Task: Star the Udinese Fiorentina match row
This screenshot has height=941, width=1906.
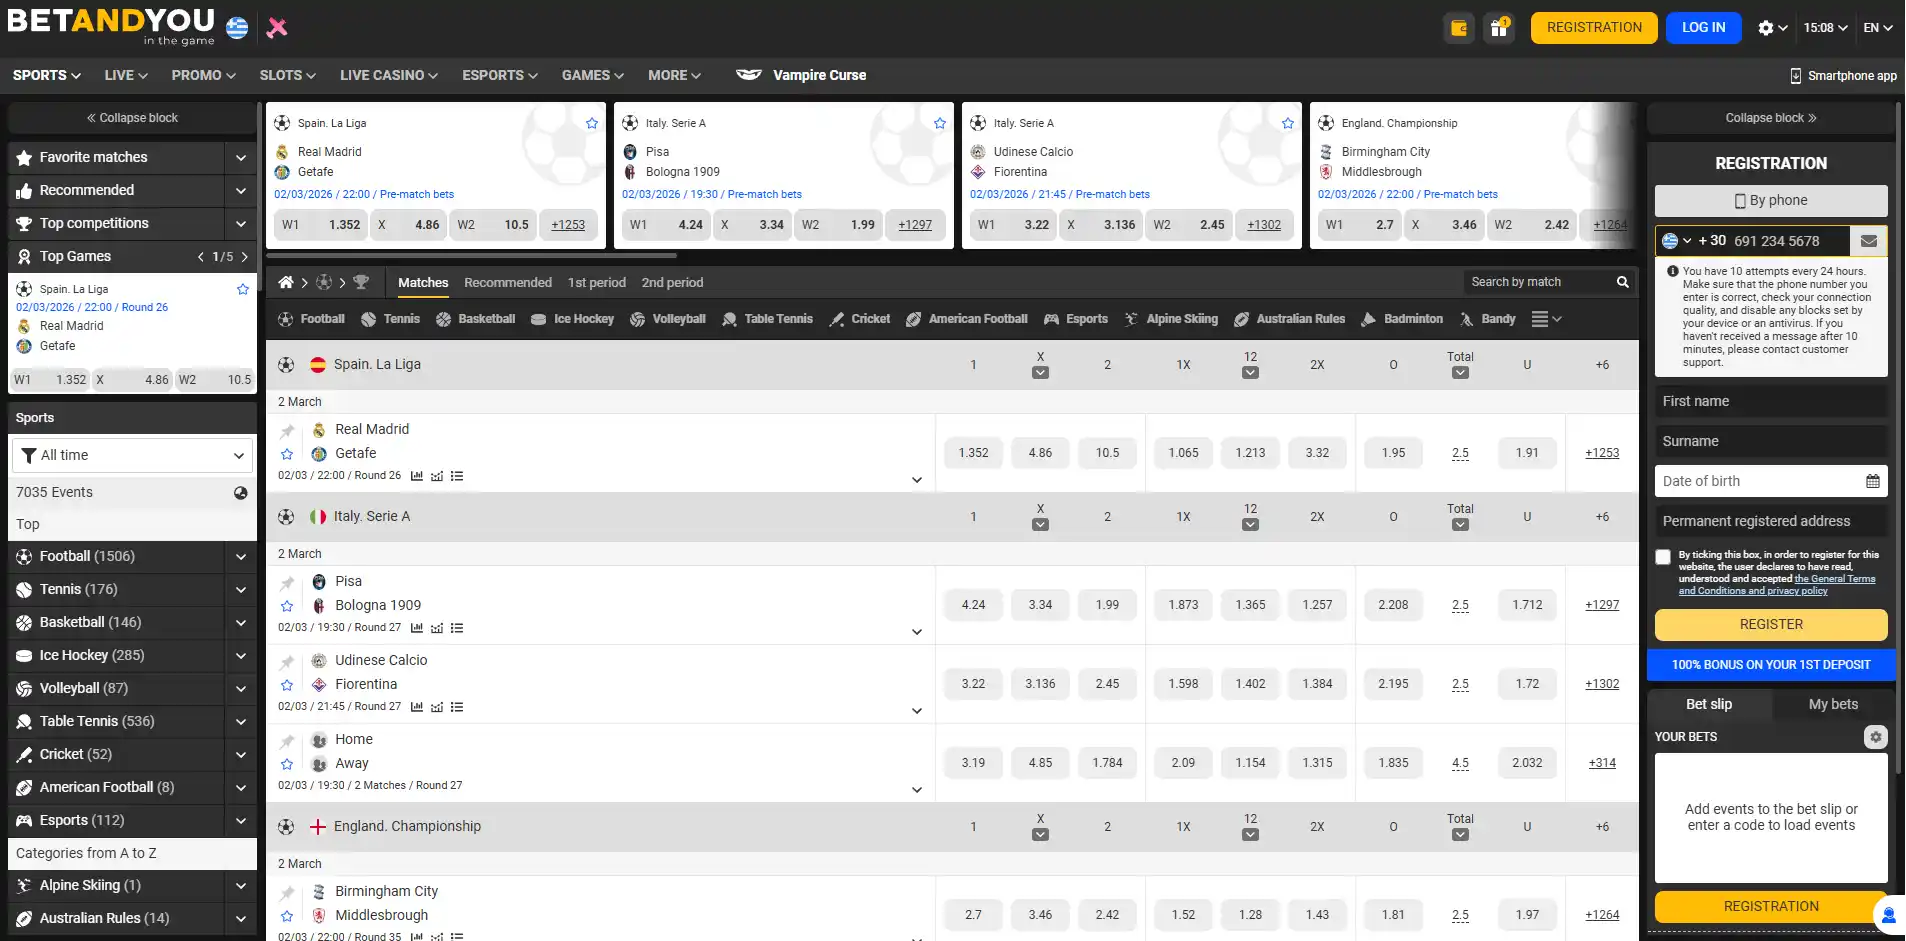Action: 287,685
